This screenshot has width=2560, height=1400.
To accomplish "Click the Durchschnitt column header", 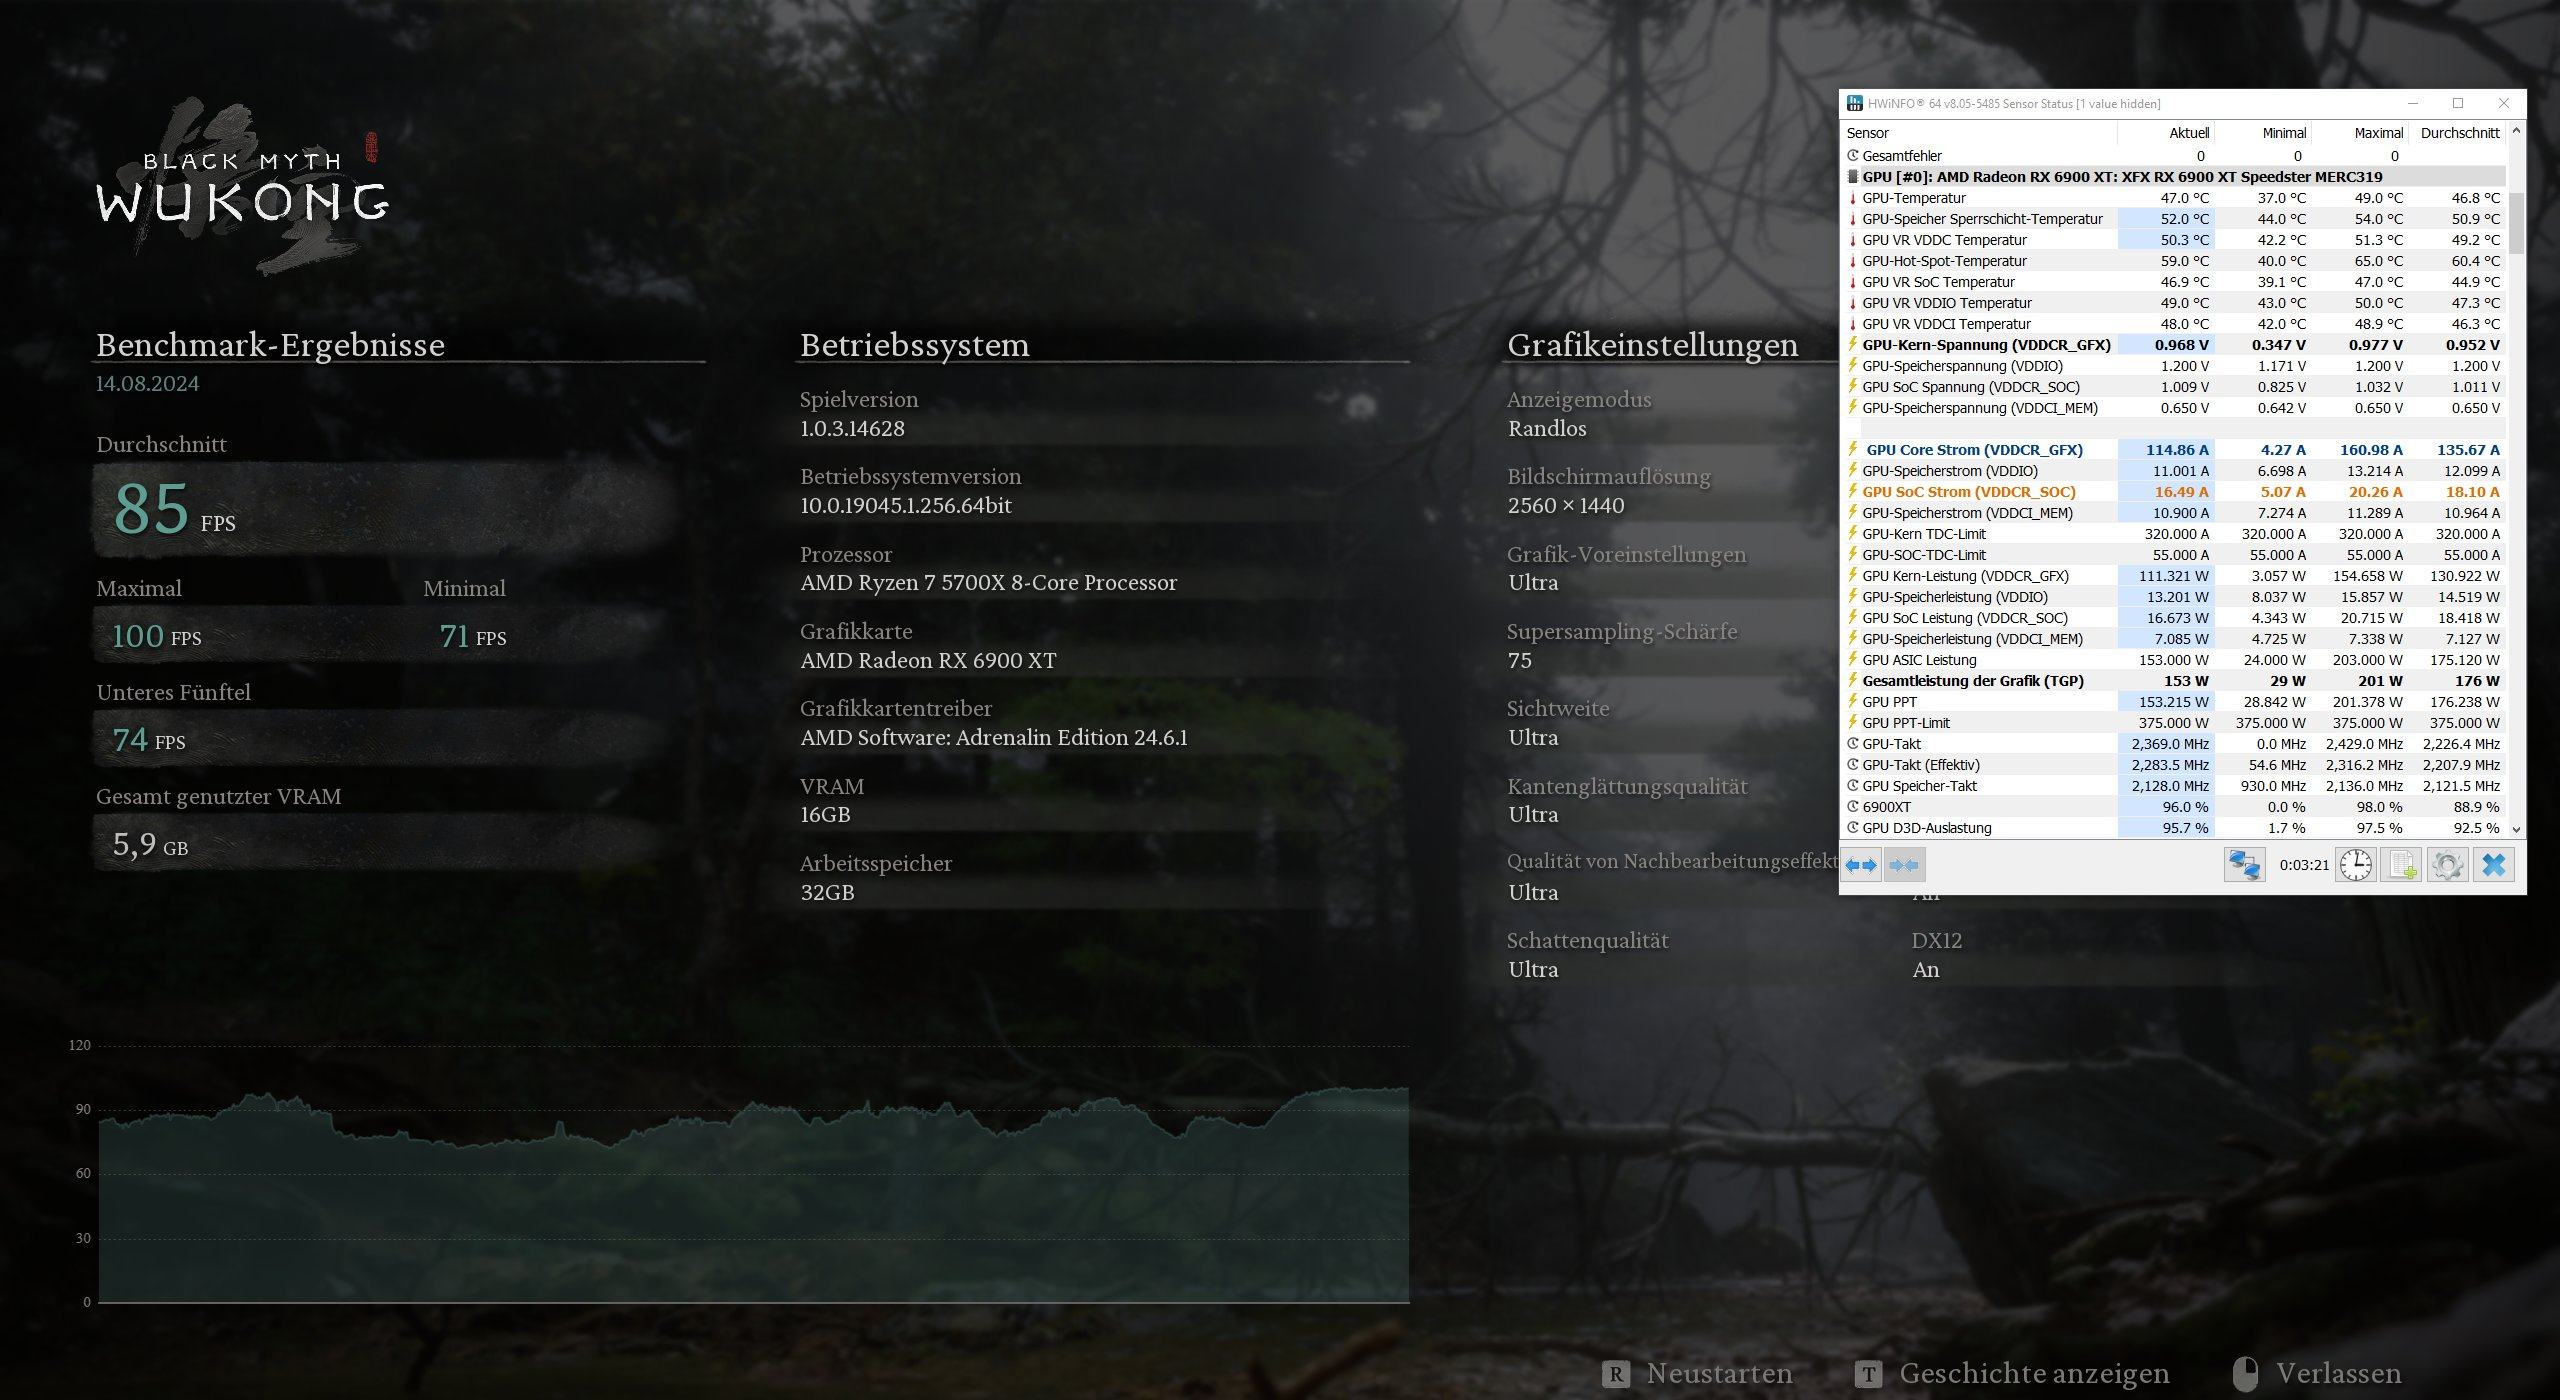I will [x=2459, y=133].
